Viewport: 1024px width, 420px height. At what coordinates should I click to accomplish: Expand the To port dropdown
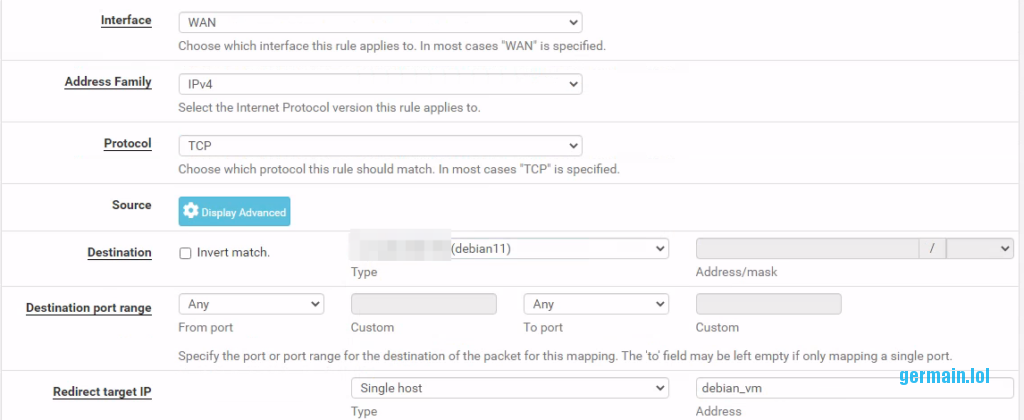click(x=596, y=304)
